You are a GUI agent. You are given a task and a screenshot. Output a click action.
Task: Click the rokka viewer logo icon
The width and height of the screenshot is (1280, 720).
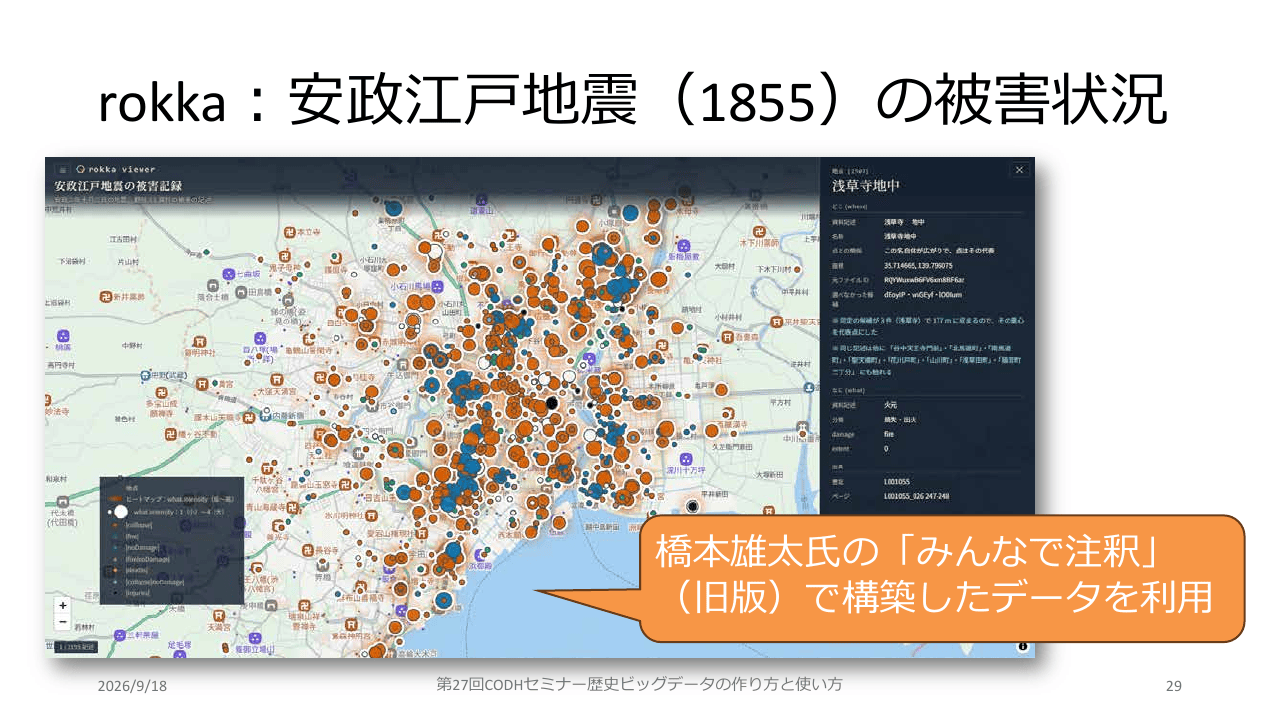click(x=81, y=170)
